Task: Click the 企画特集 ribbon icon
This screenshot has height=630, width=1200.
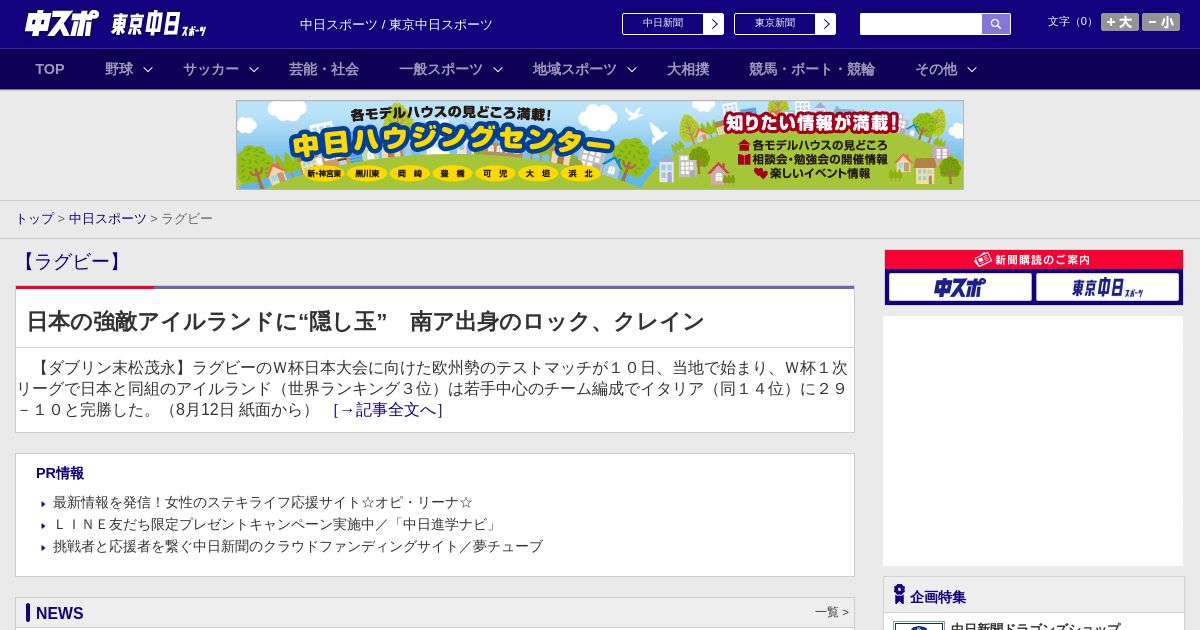Action: point(899,595)
